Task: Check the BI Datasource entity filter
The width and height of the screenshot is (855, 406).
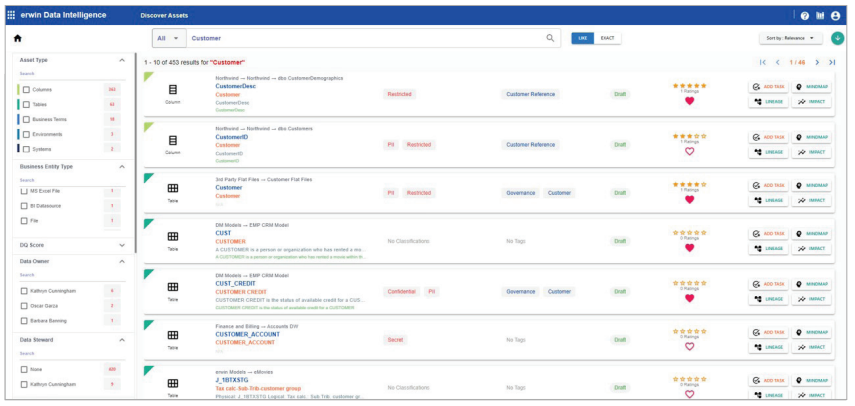Action: point(24,206)
